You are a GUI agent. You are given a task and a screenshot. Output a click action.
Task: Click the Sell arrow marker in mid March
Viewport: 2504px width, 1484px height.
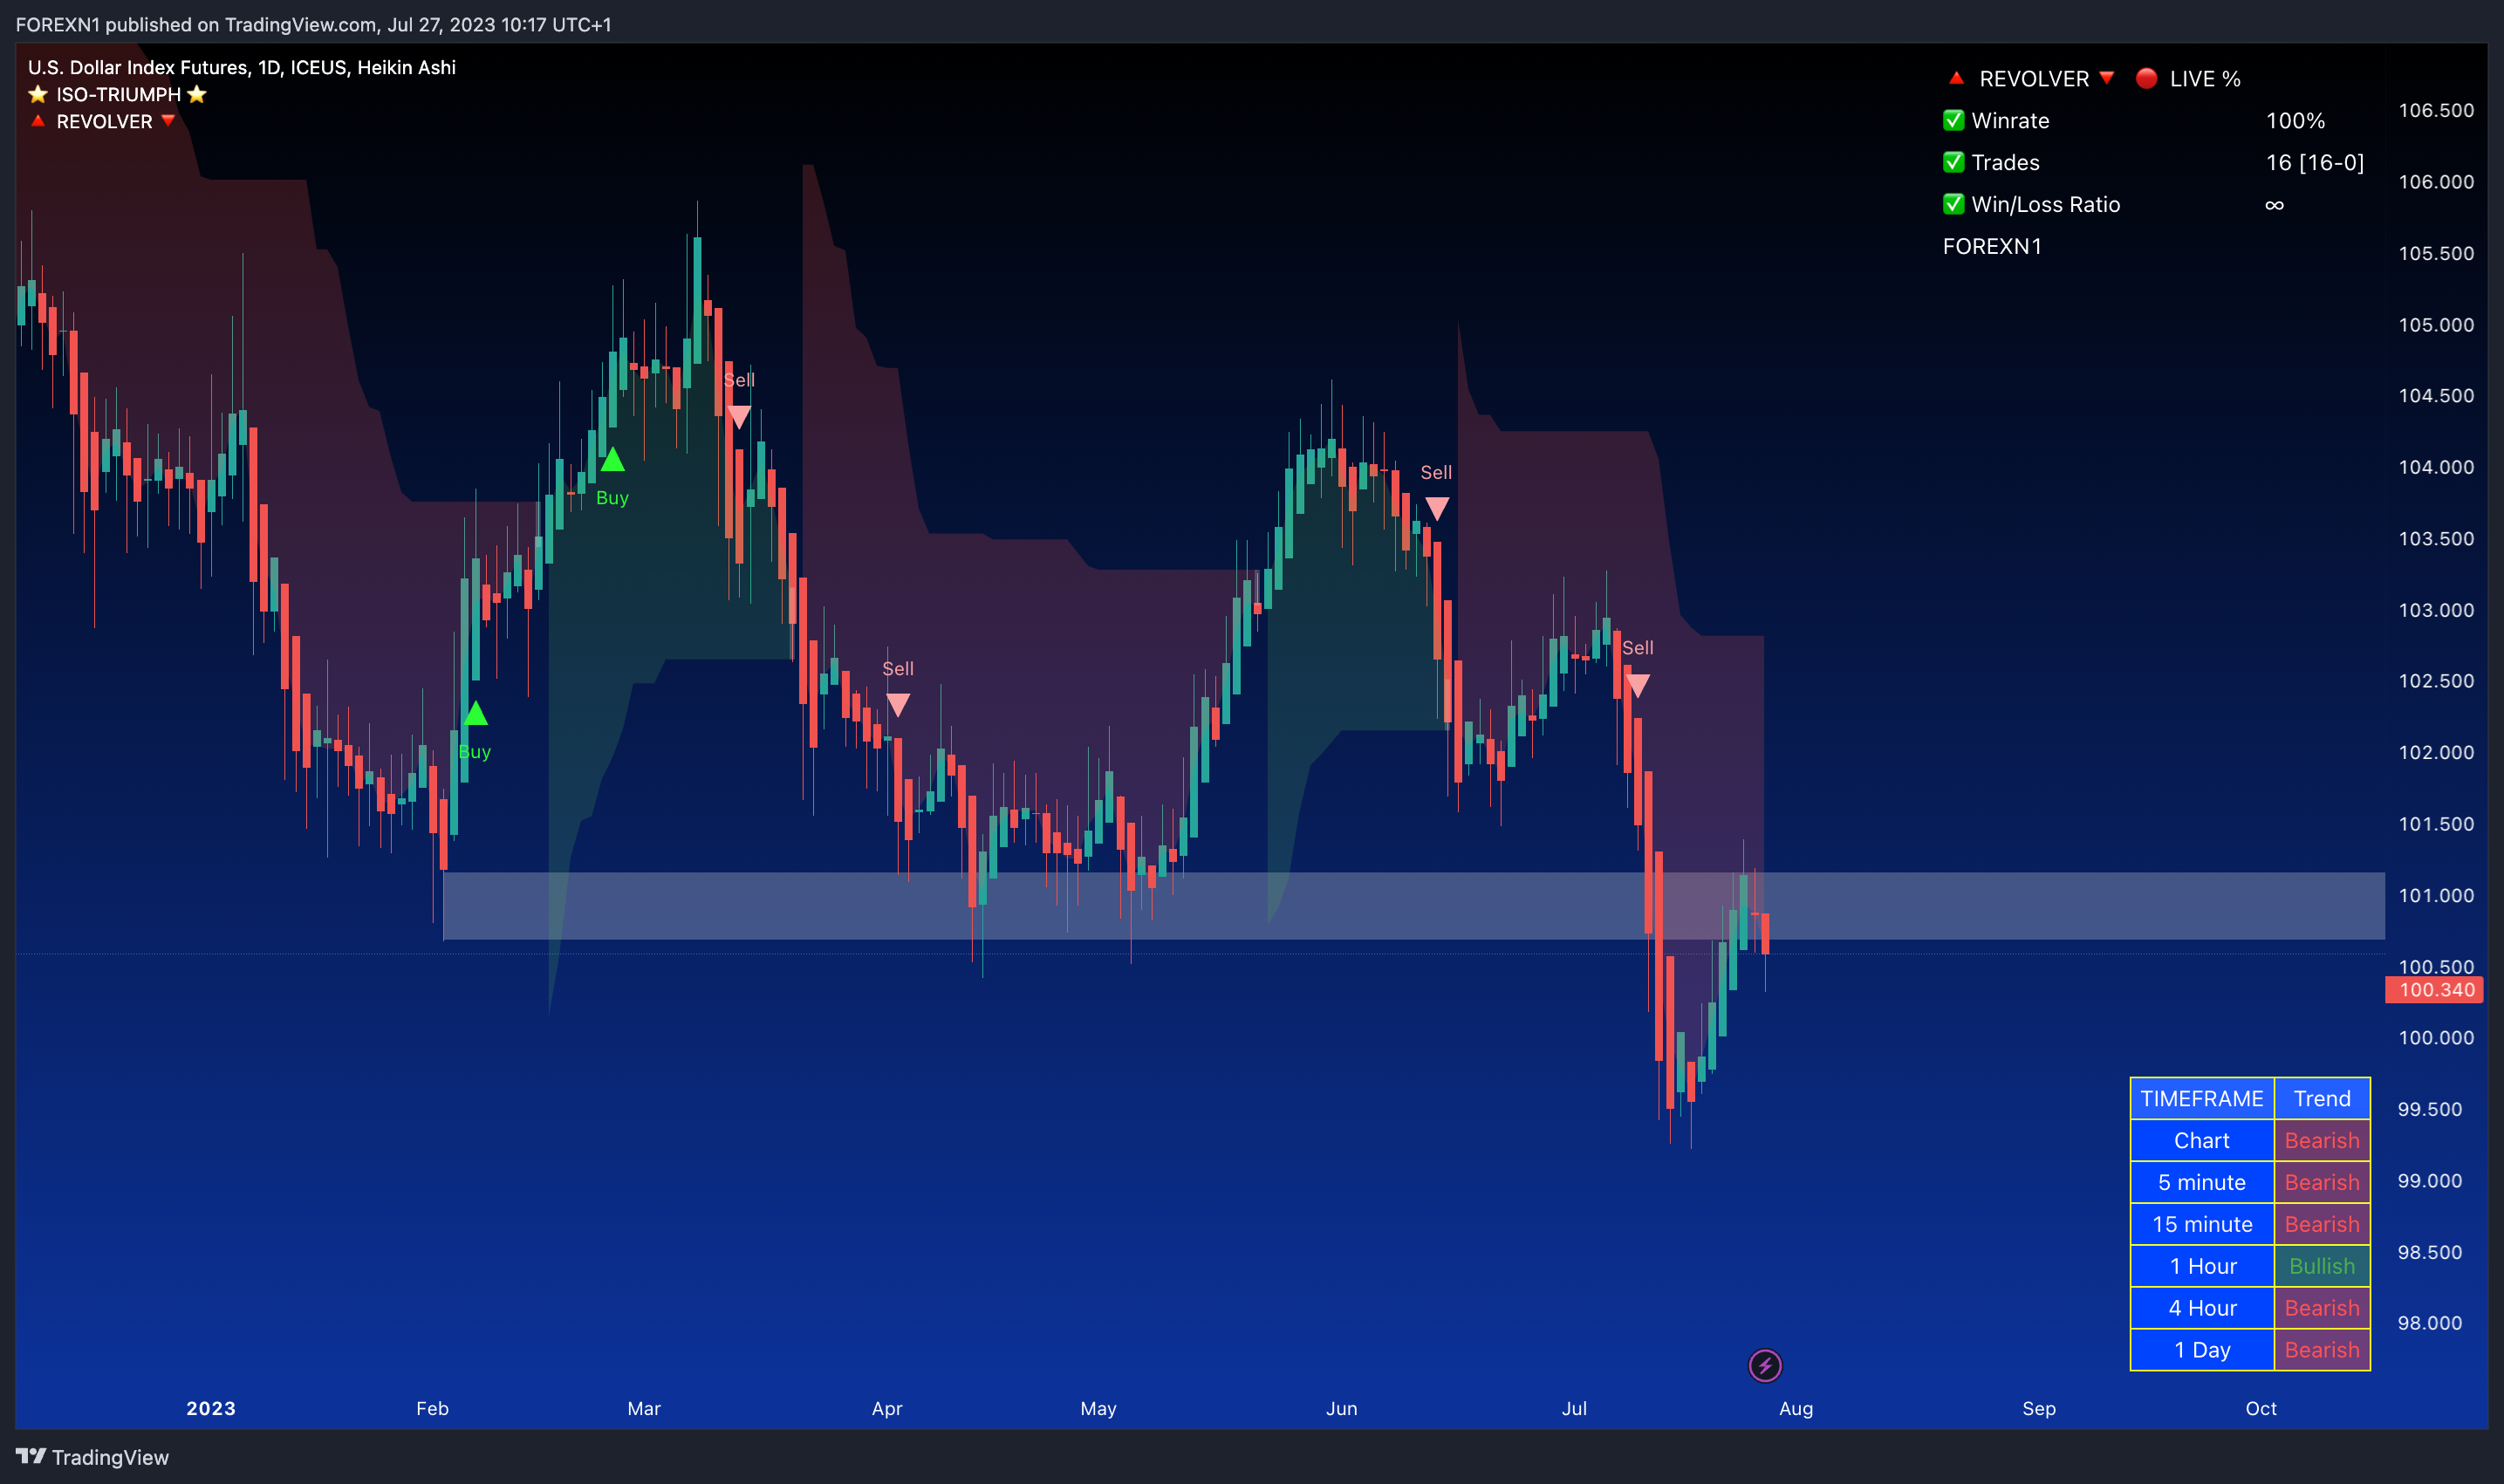[738, 417]
